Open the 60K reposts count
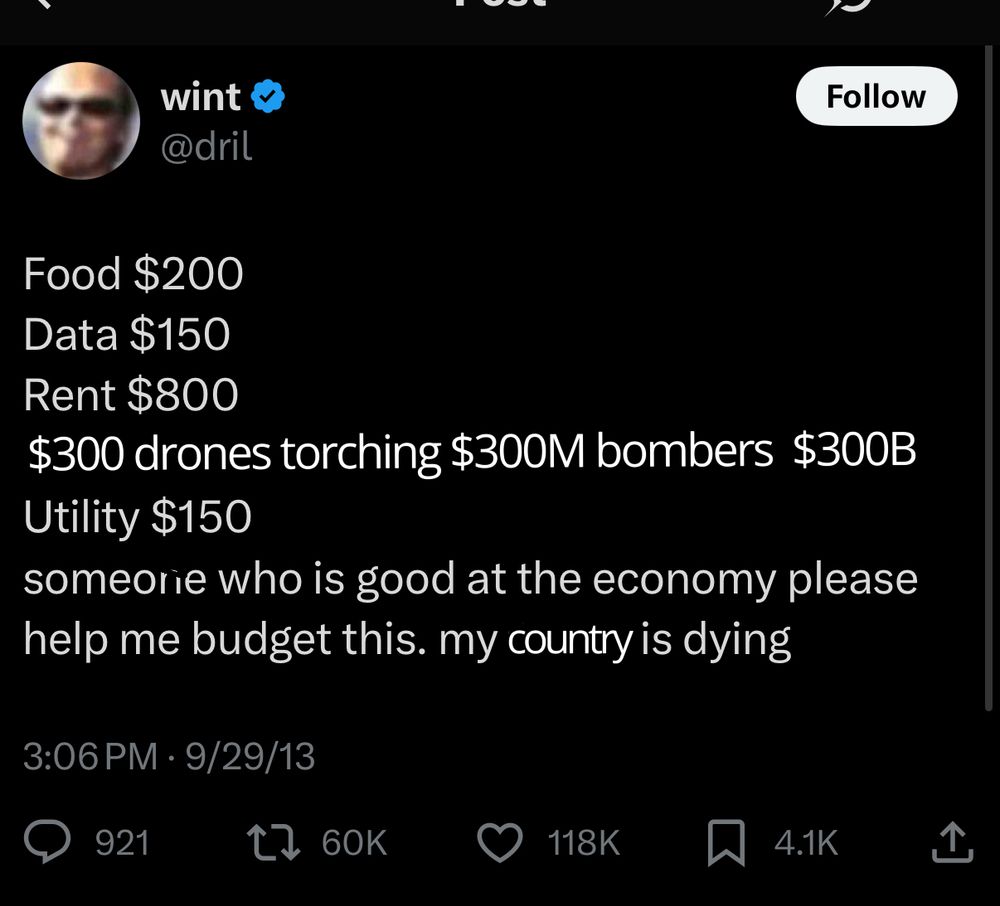 click(x=354, y=843)
